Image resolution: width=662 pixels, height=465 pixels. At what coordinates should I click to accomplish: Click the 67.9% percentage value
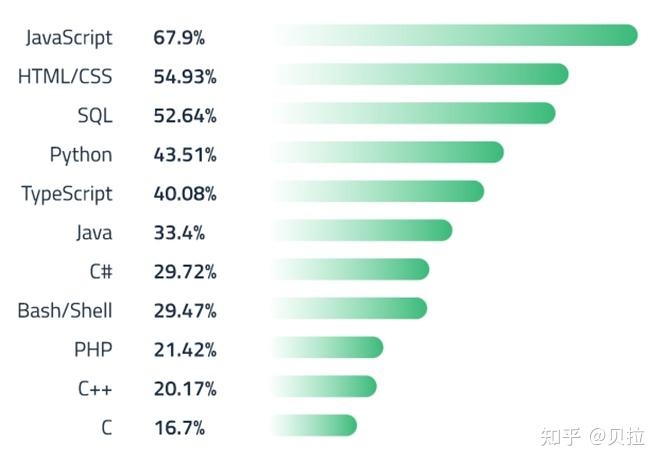tap(179, 38)
